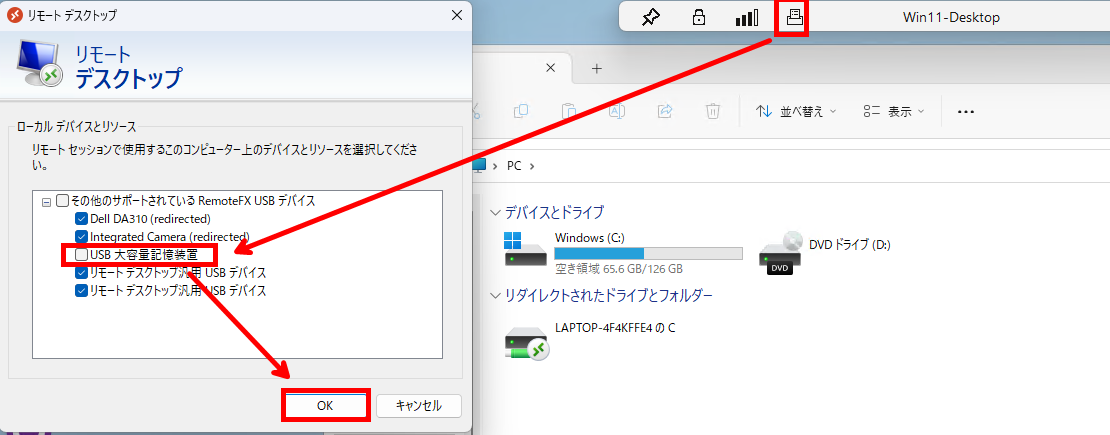
Task: Click the chevron after PC in breadcrumb
Action: [x=532, y=166]
